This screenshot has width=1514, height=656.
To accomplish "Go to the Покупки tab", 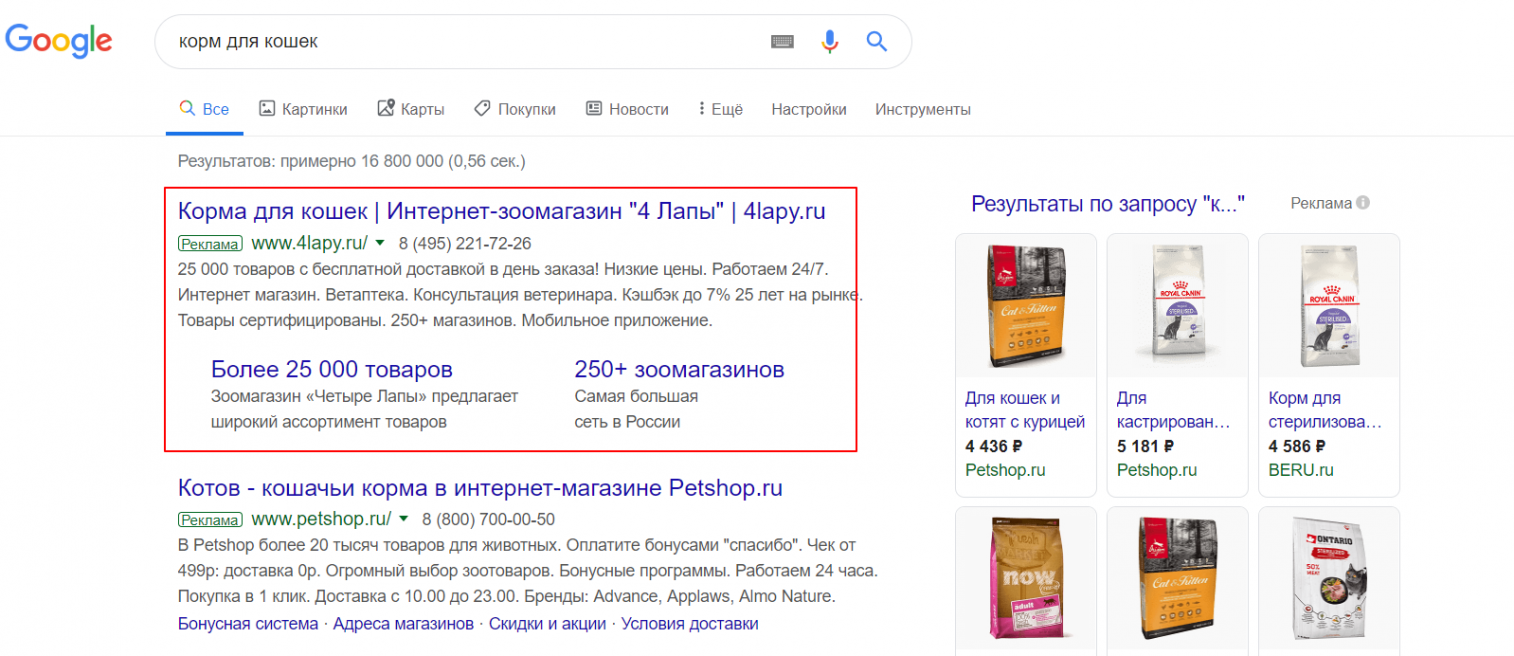I will coord(515,109).
